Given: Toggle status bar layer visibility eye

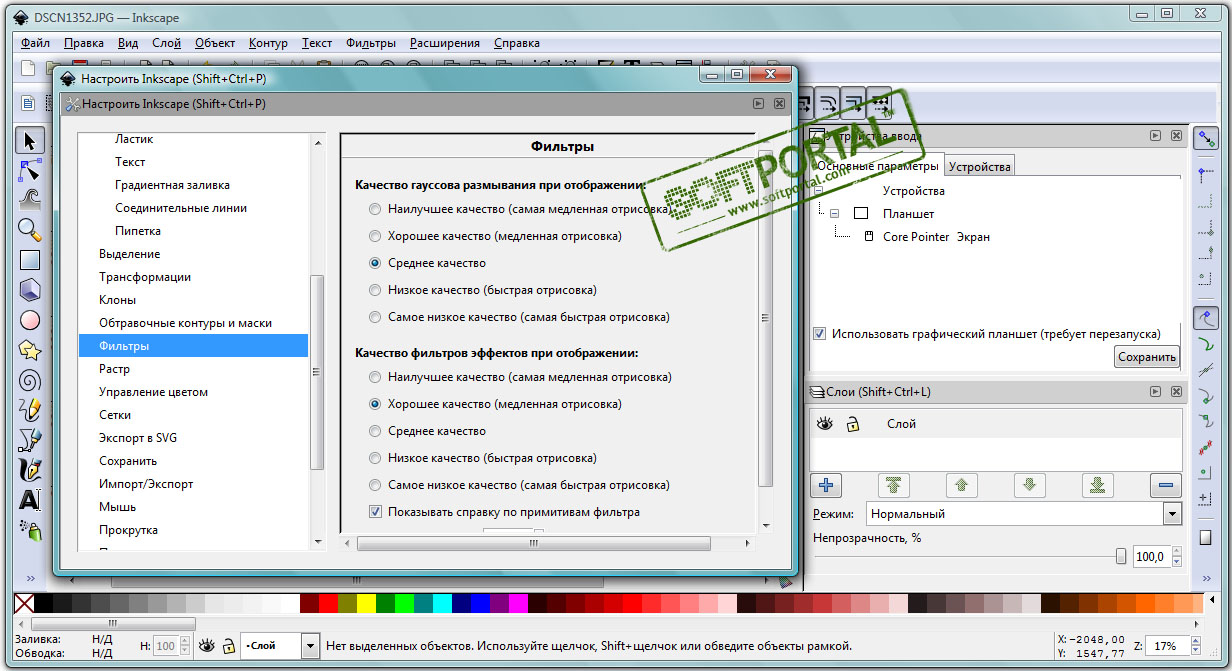Looking at the screenshot, I should point(207,646).
